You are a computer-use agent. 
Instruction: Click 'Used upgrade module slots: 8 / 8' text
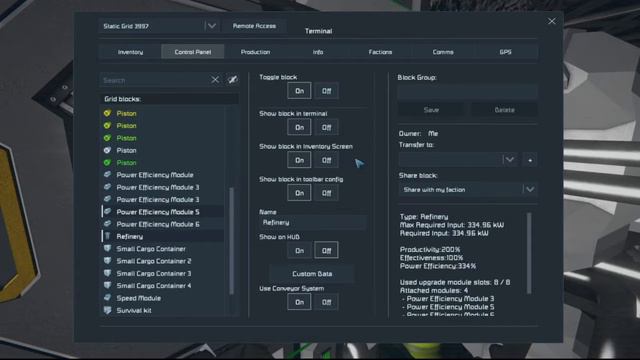point(455,282)
